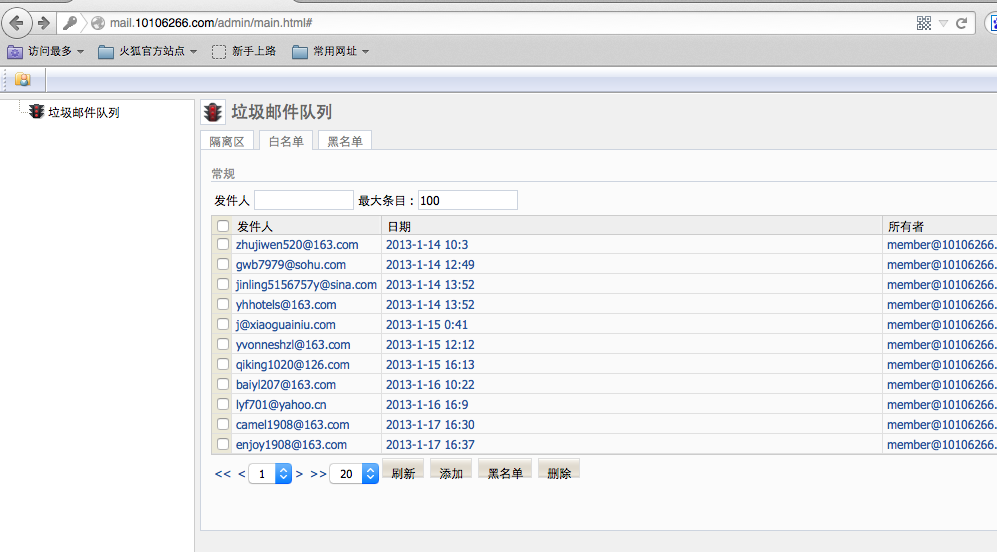Click the user icon in the admin toolbar
Screen dimensions: 997x552
pyautogui.click(x=23, y=79)
